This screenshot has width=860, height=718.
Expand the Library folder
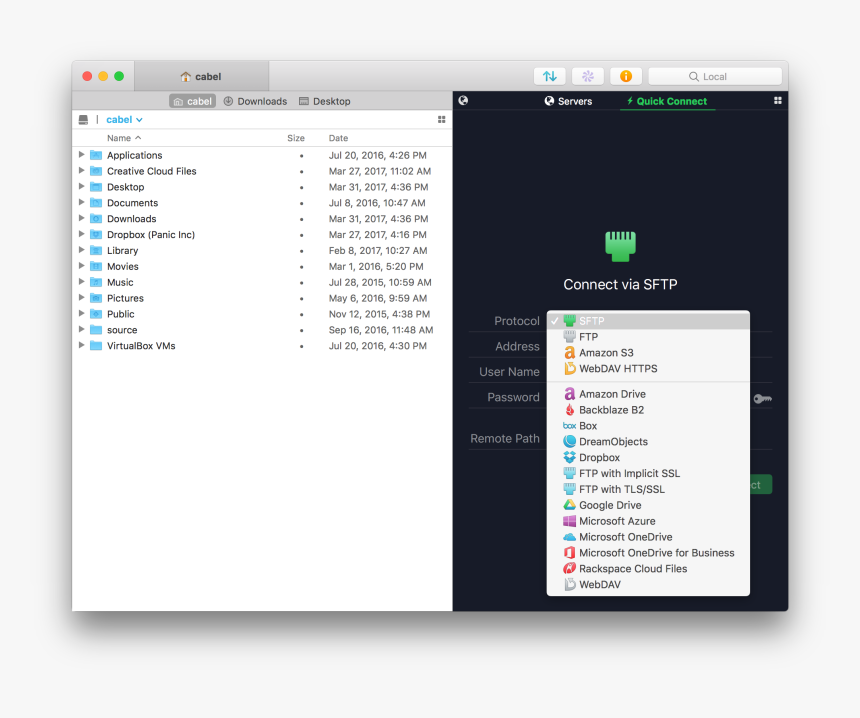coord(82,250)
